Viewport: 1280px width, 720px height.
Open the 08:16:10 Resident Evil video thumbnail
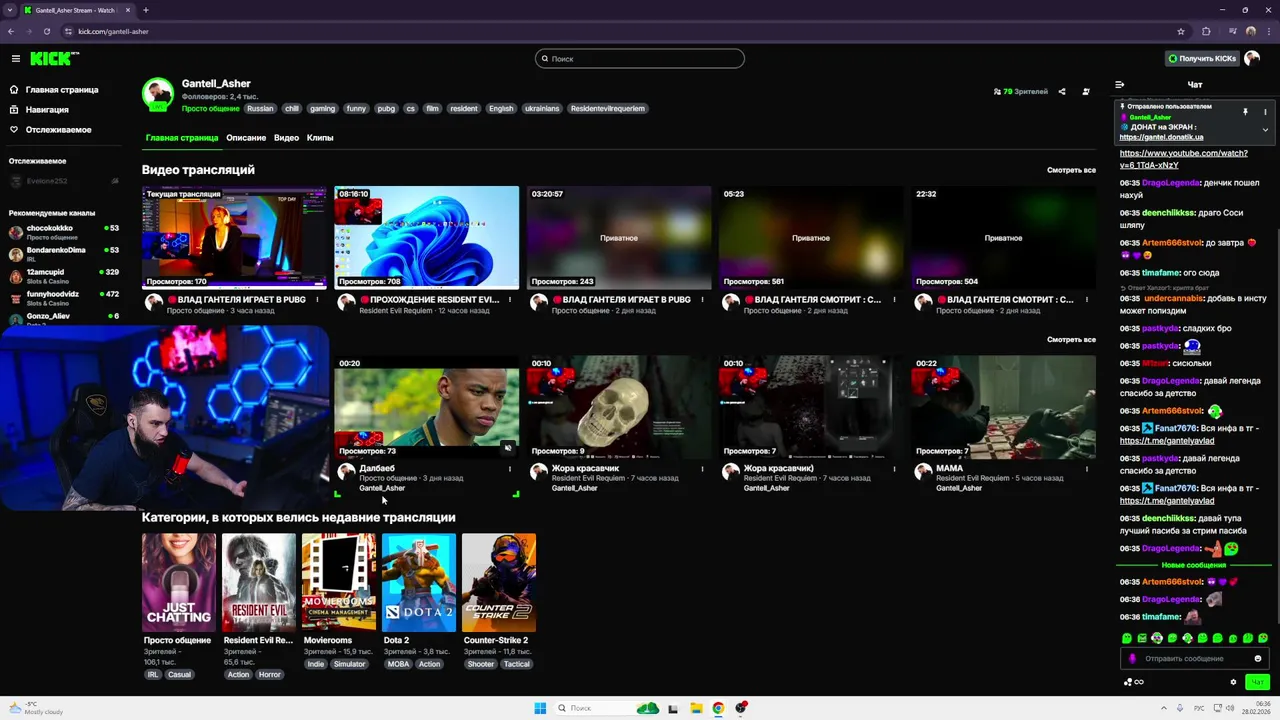click(x=427, y=238)
